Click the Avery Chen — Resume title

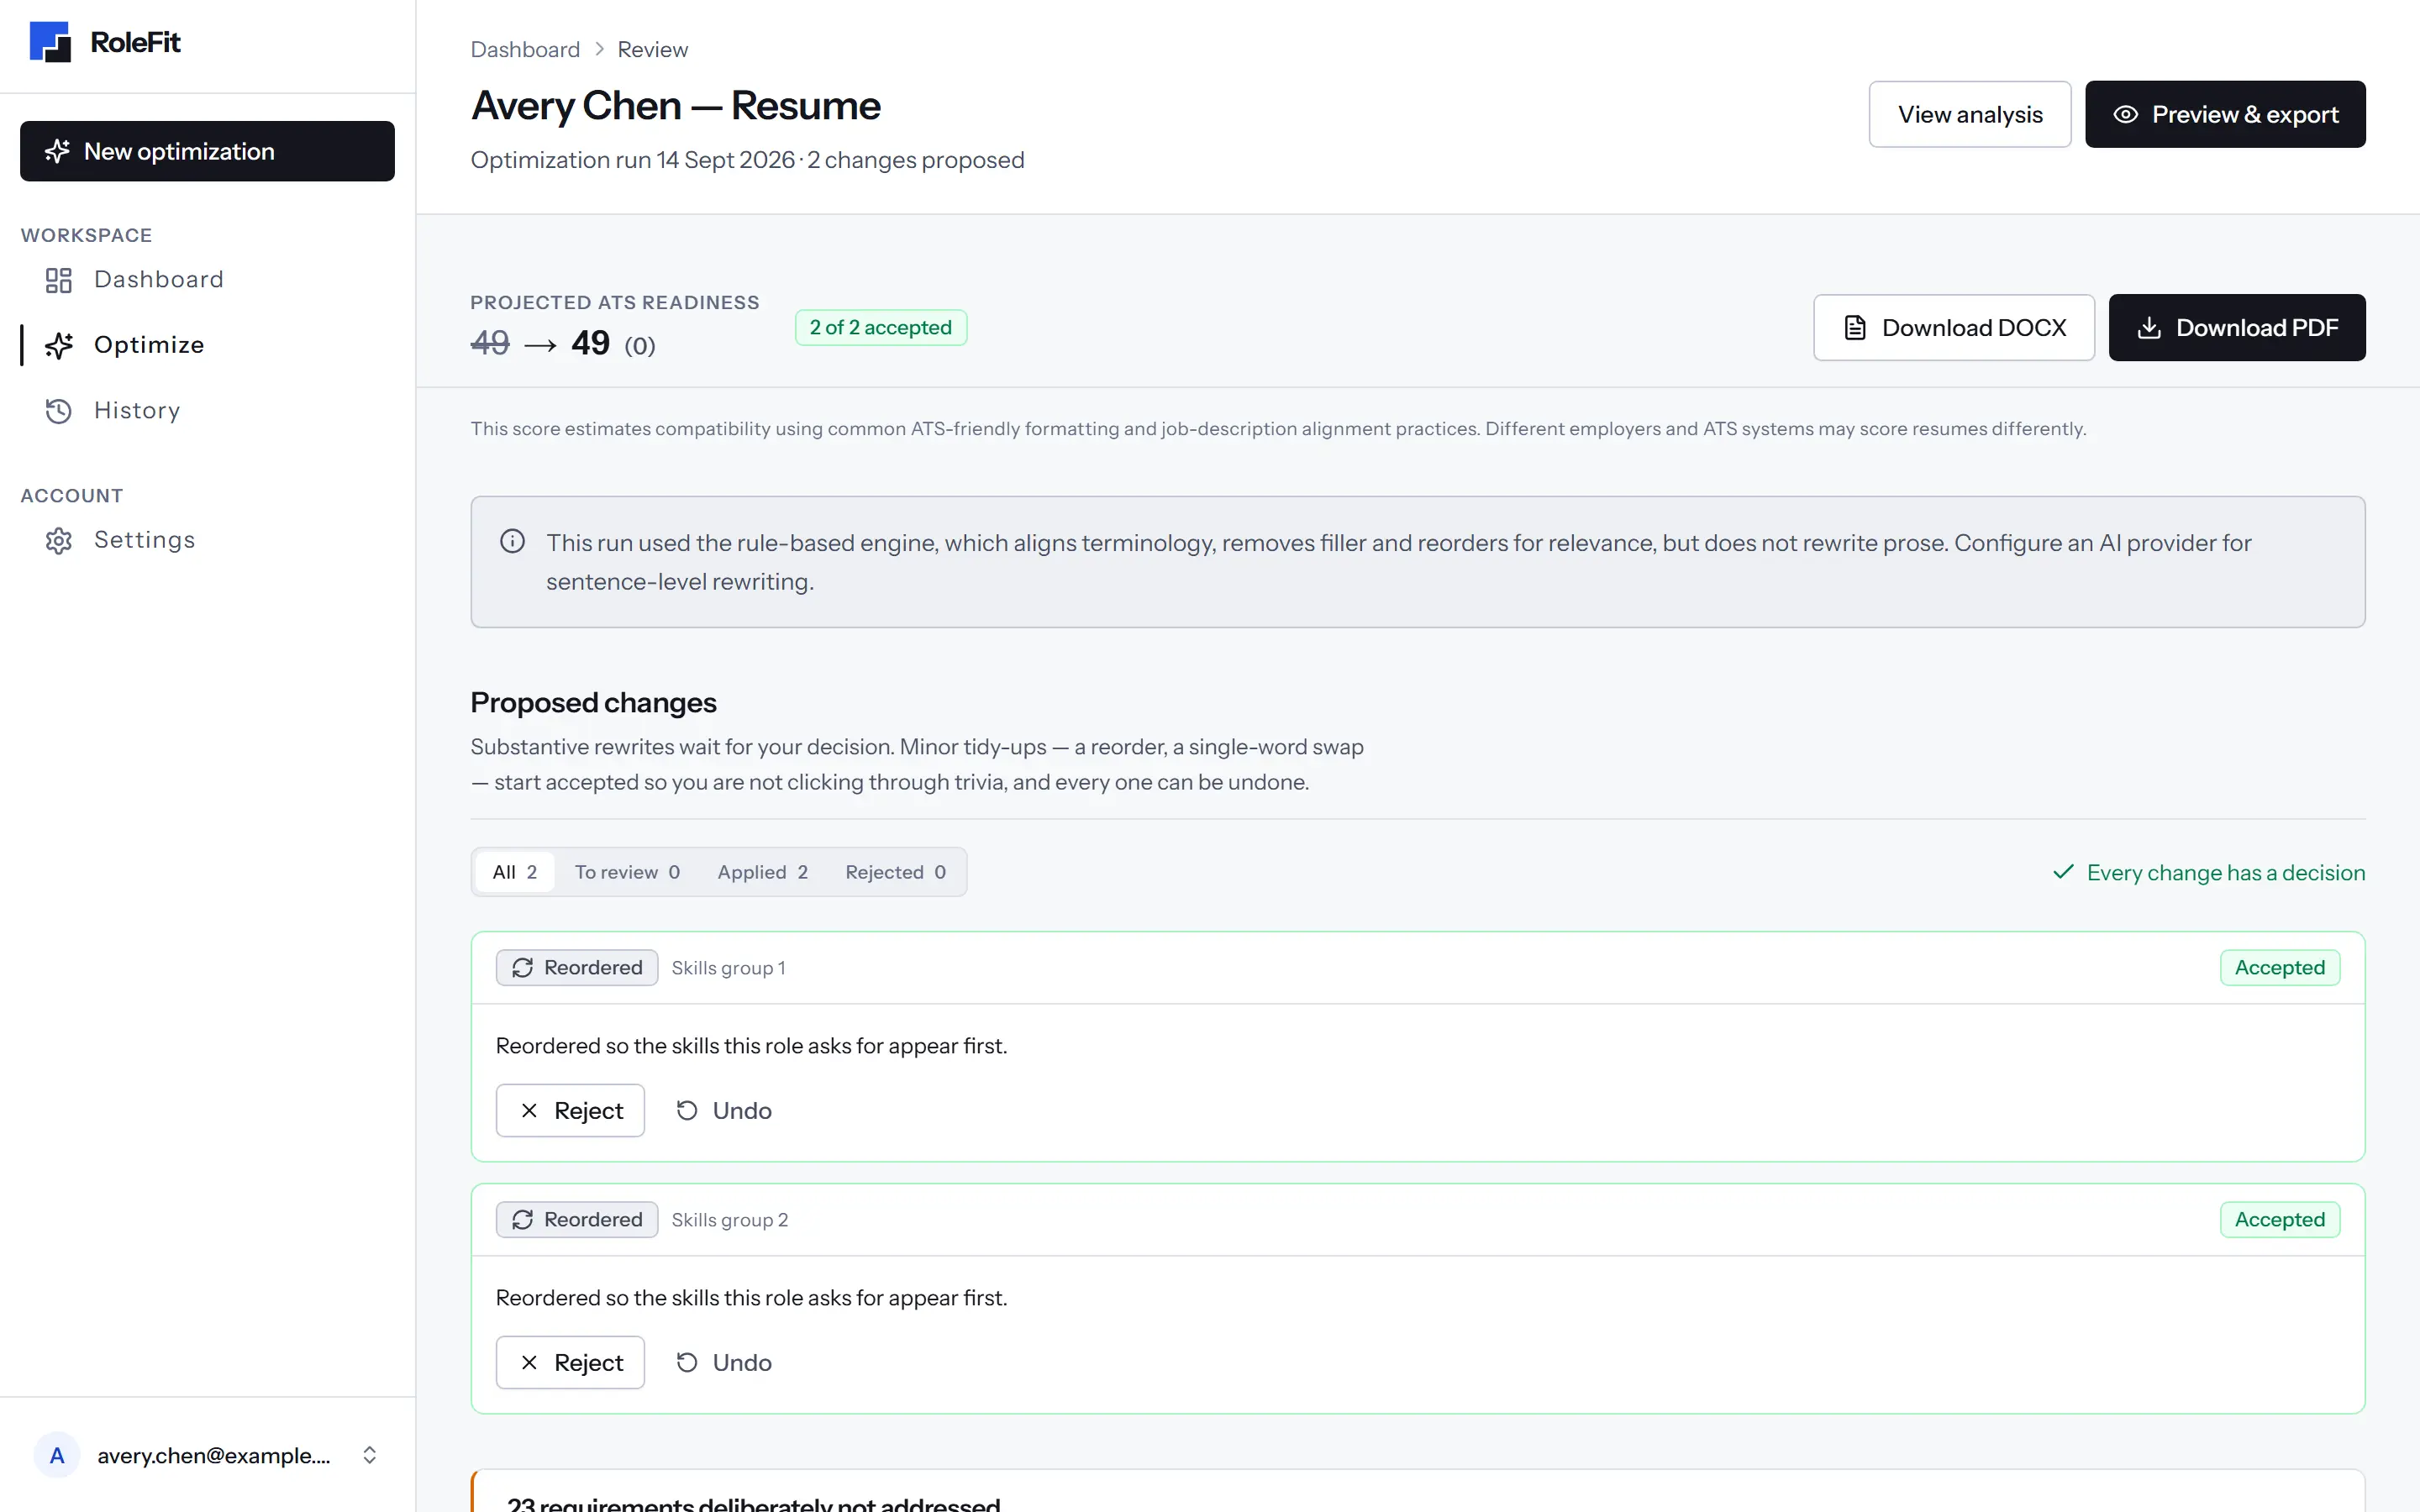point(675,105)
